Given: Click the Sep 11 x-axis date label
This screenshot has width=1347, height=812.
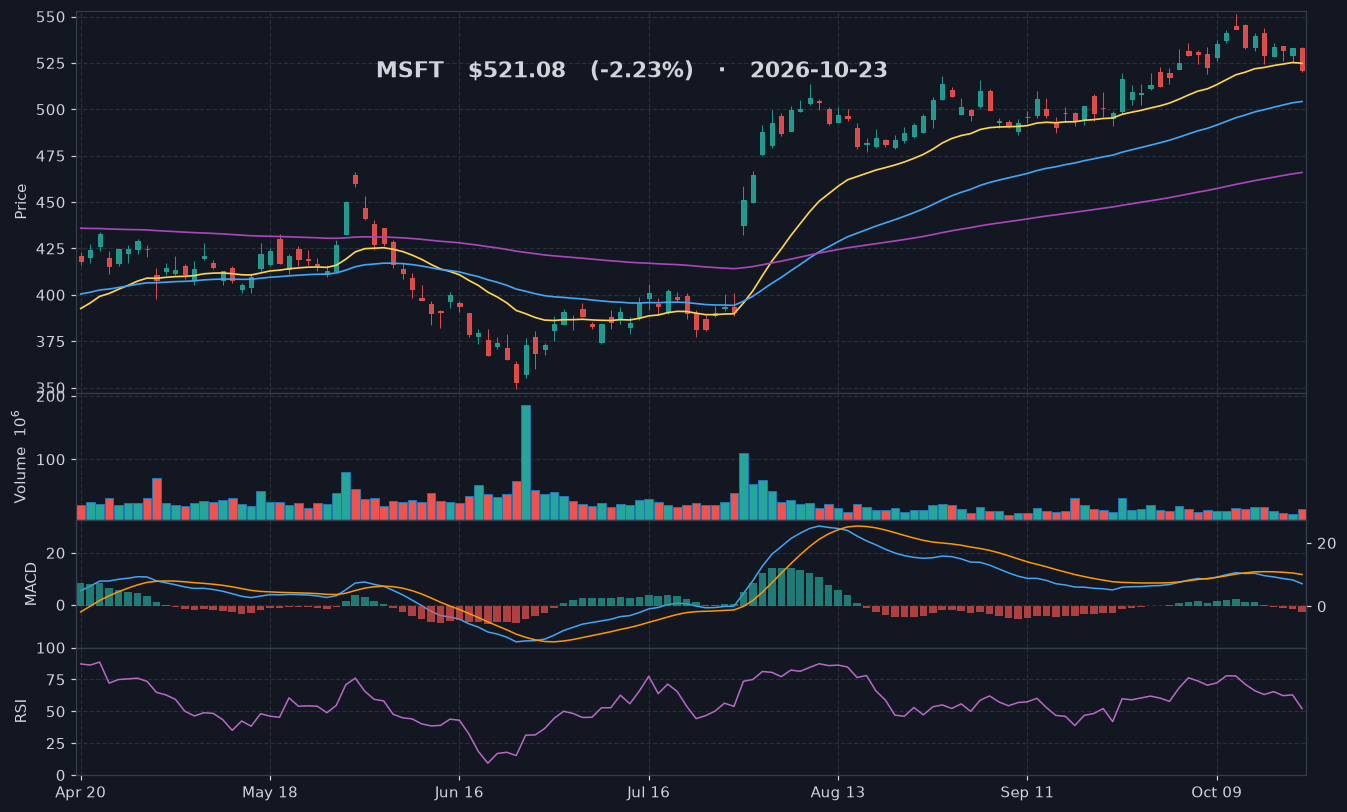Looking at the screenshot, I should coord(1027,792).
